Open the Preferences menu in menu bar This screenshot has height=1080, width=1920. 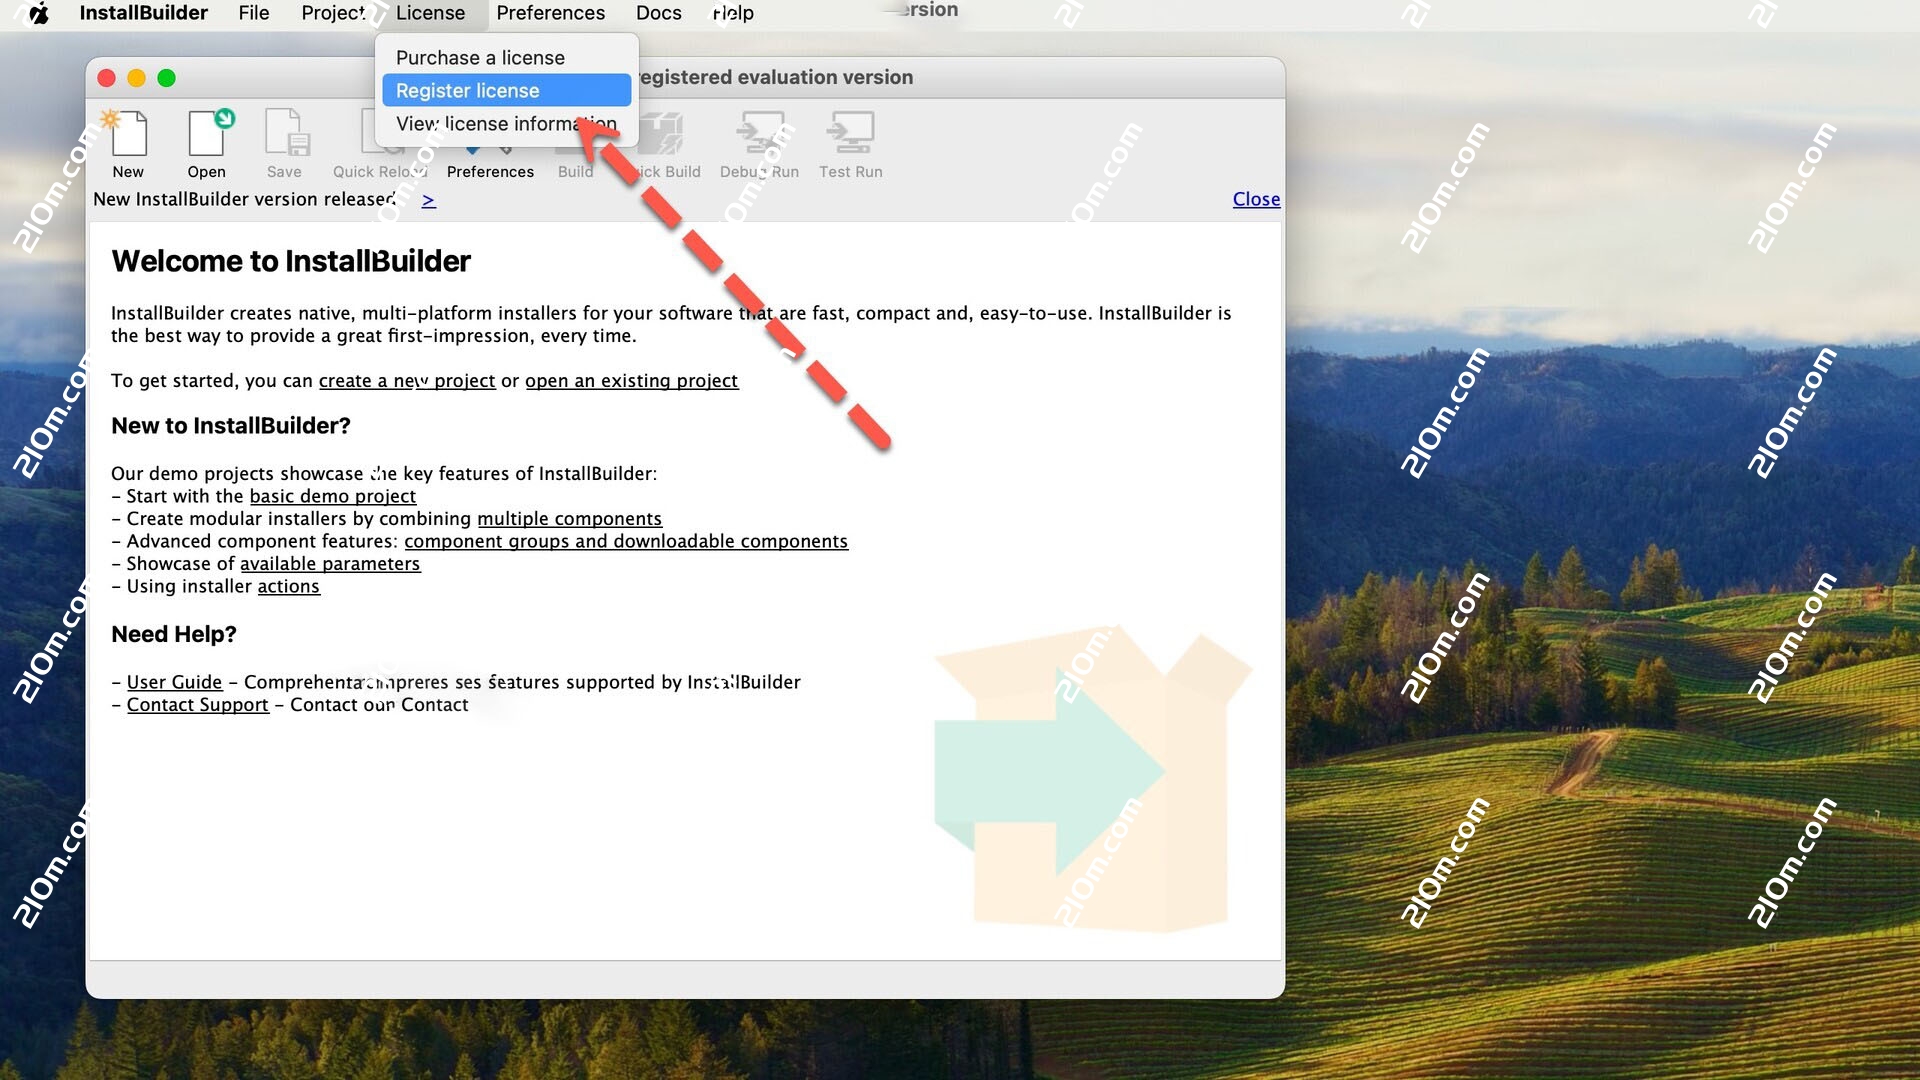pos(551,13)
